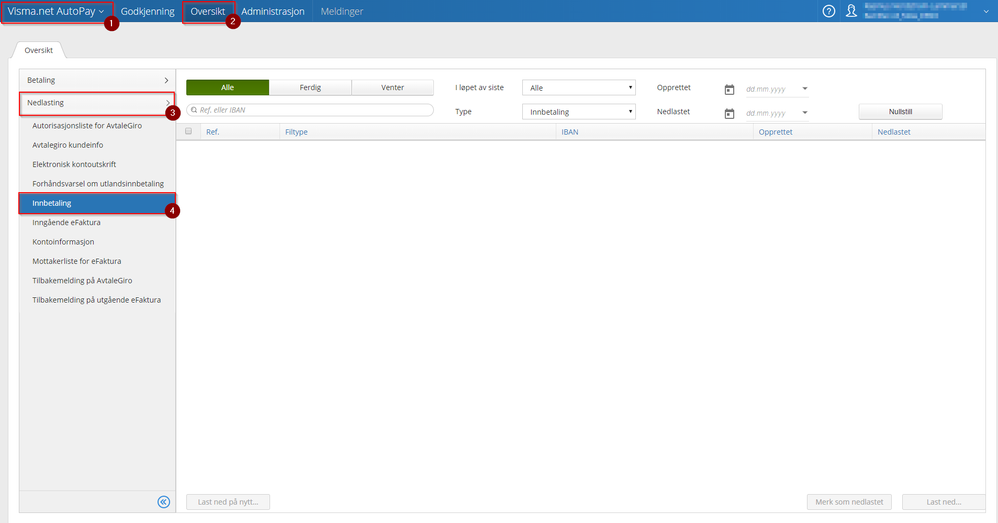Open Opprettet date dropdown arrow

[805, 88]
